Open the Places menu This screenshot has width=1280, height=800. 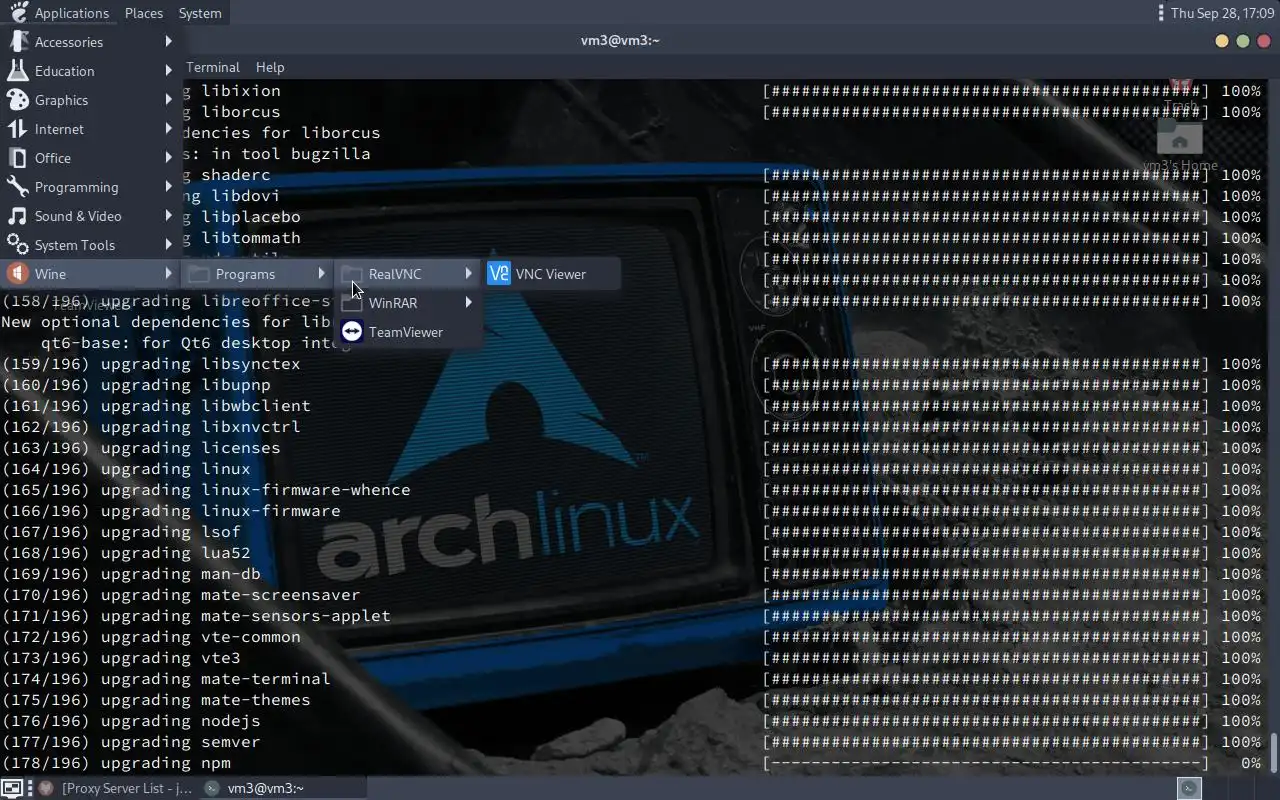pyautogui.click(x=144, y=13)
